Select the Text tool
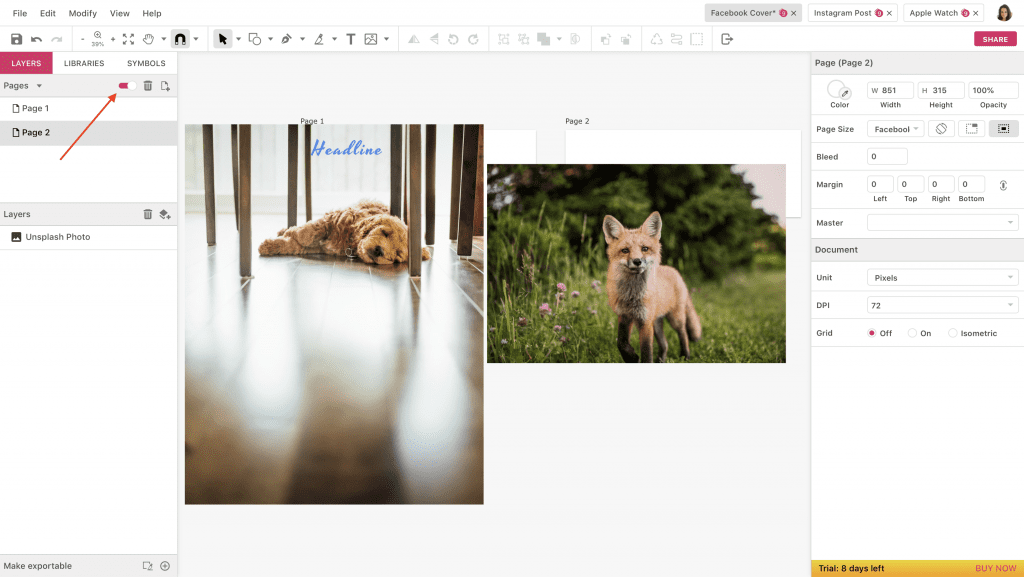 [349, 39]
